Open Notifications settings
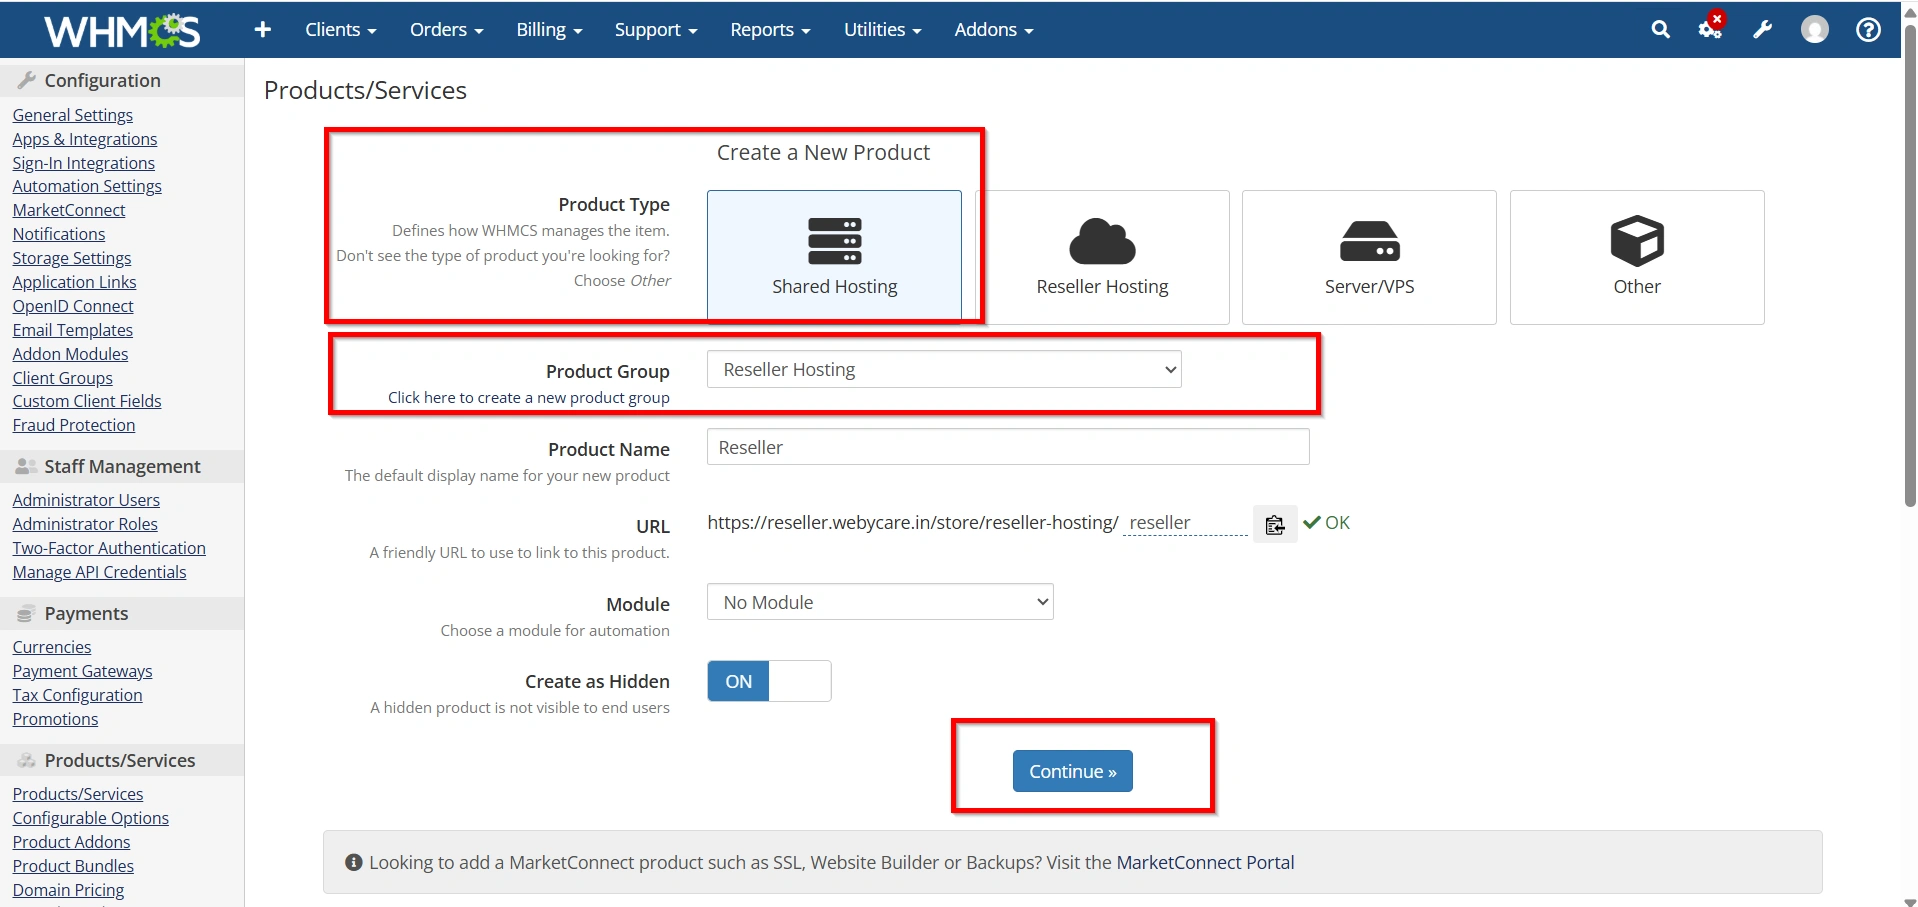Image resolution: width=1918 pixels, height=907 pixels. 59,234
